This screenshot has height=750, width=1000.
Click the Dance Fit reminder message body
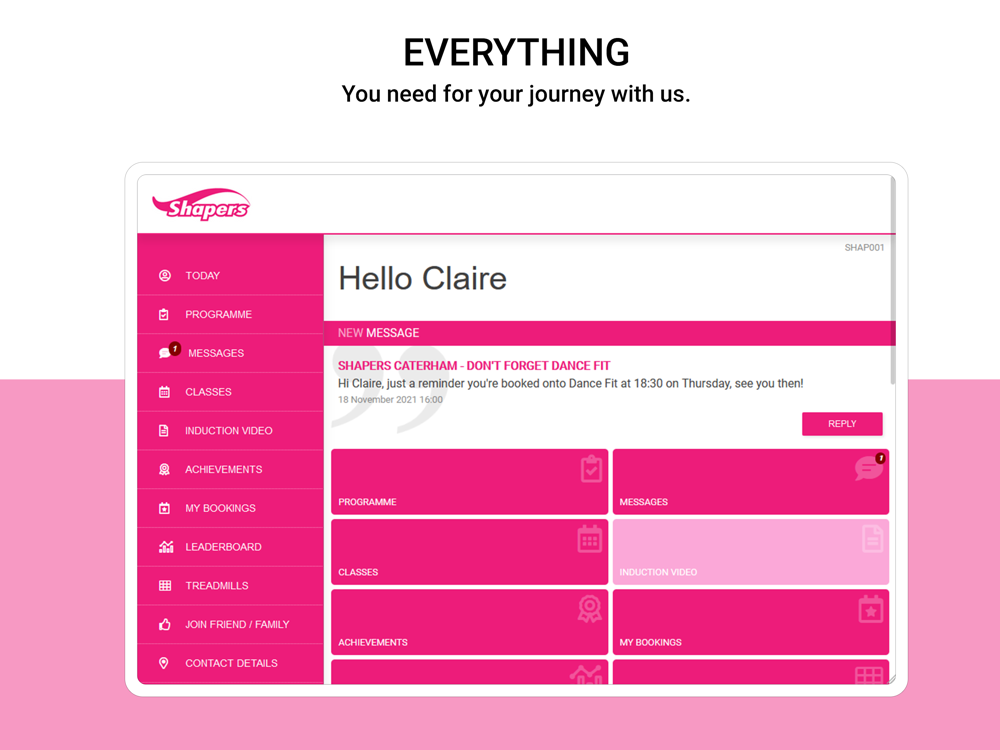(x=570, y=383)
